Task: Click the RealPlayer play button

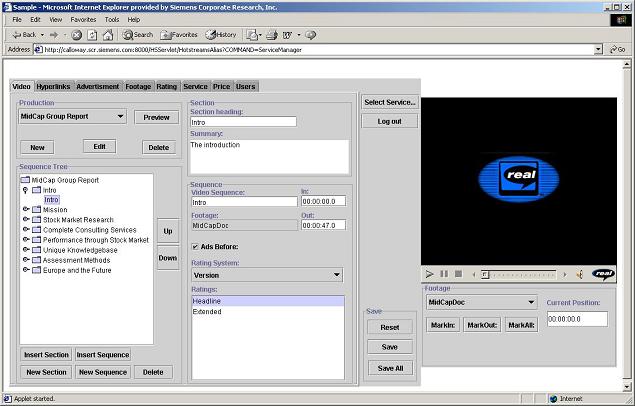Action: coord(430,274)
